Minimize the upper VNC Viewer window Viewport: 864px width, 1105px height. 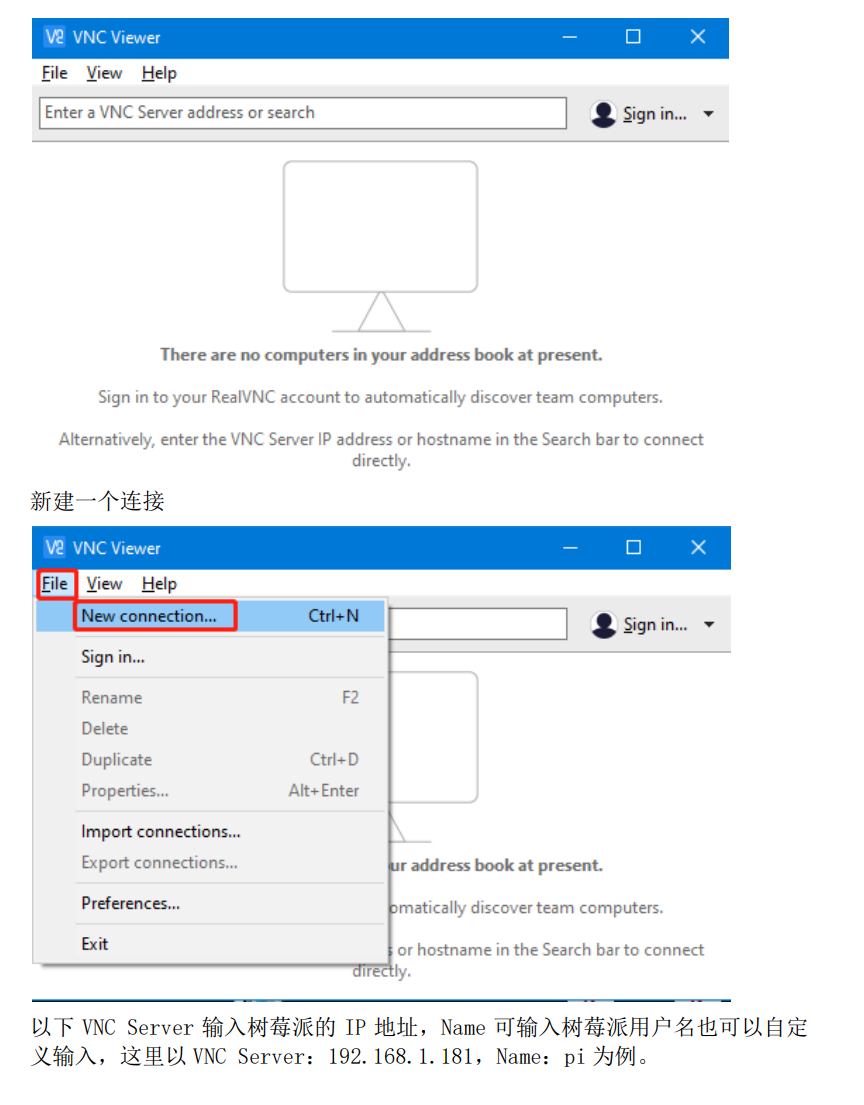569,37
